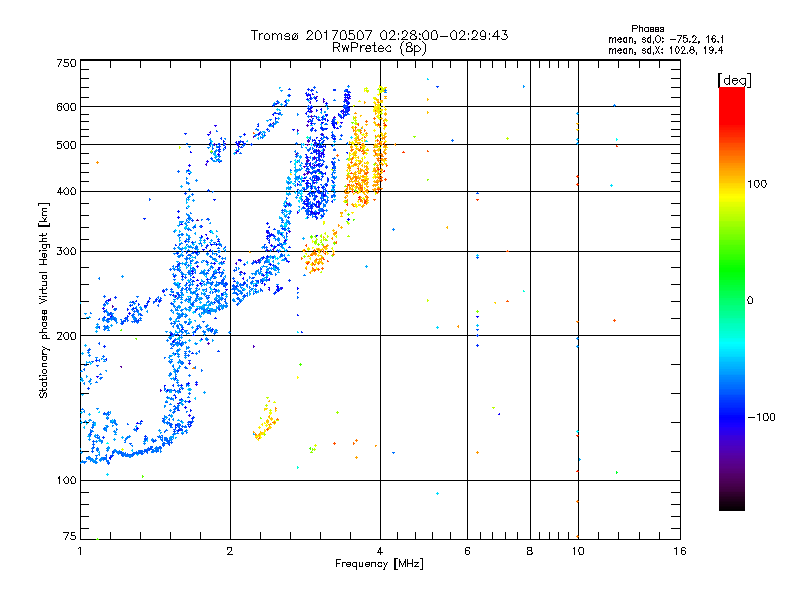
Task: Click the "Stationary phase Virtual Height [km]" axis title
Action: [44, 300]
